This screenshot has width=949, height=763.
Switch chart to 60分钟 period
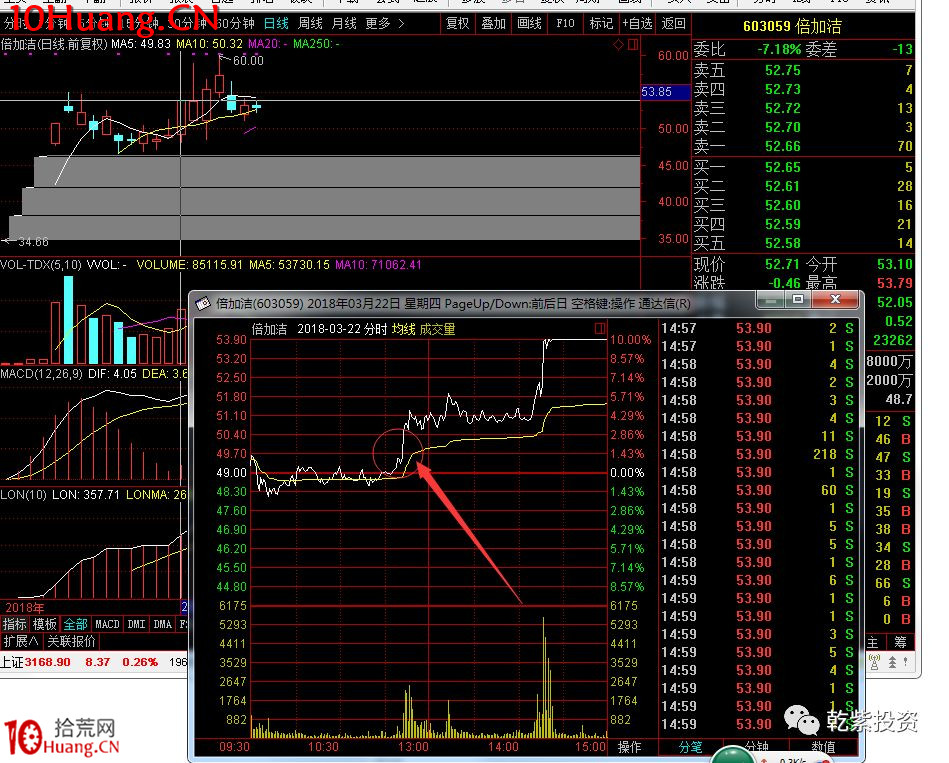[235, 24]
